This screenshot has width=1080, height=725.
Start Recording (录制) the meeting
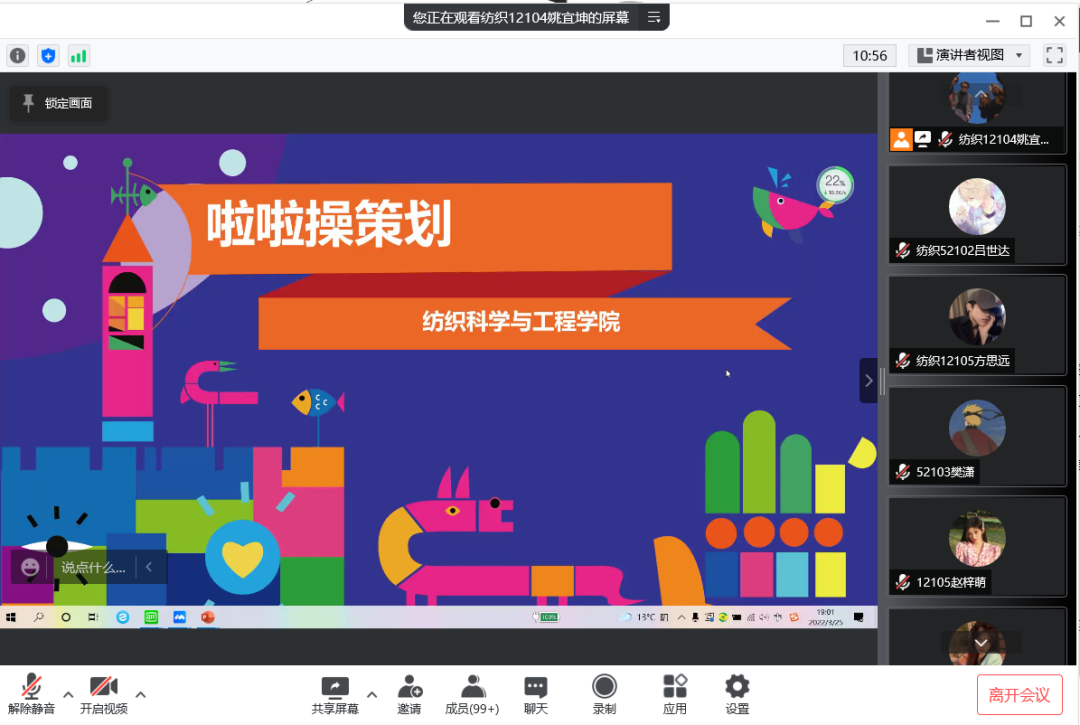pos(604,694)
